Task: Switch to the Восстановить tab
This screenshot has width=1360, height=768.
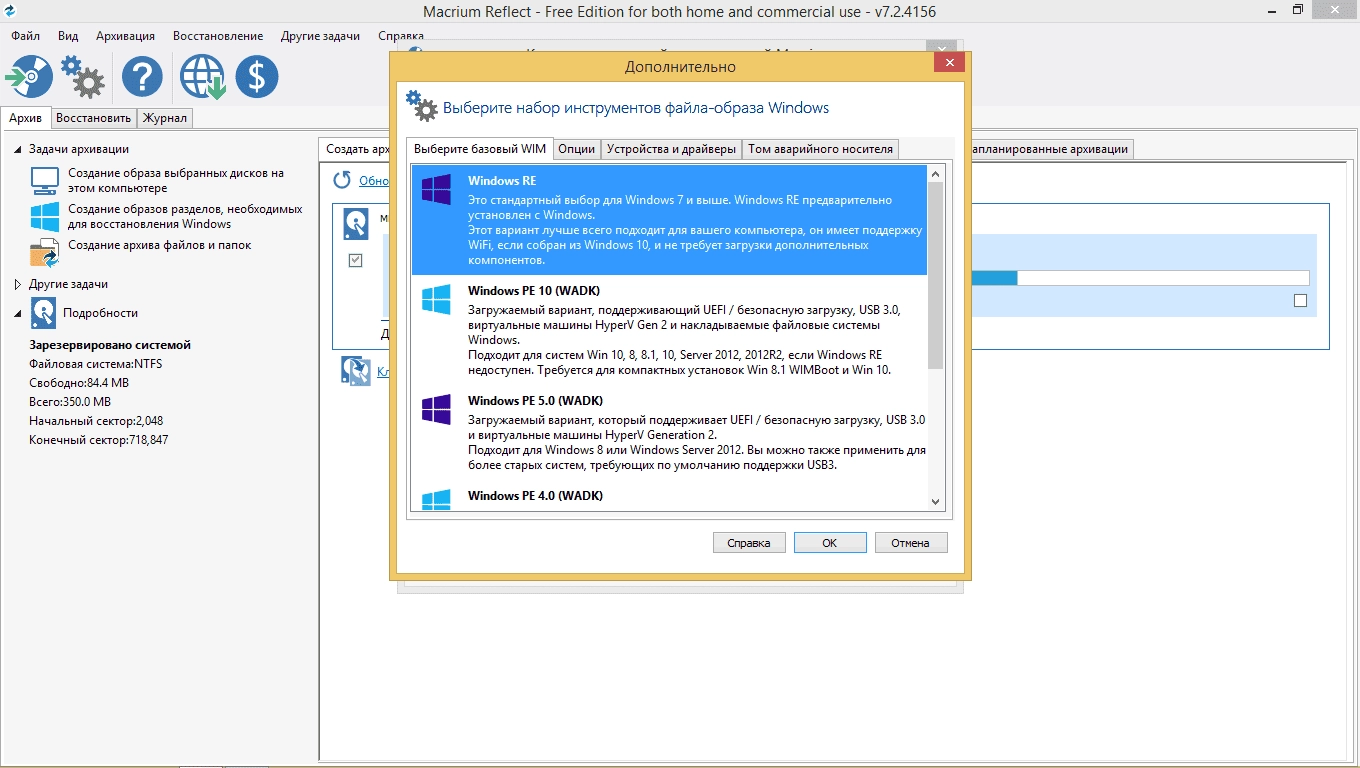Action: pyautogui.click(x=93, y=118)
